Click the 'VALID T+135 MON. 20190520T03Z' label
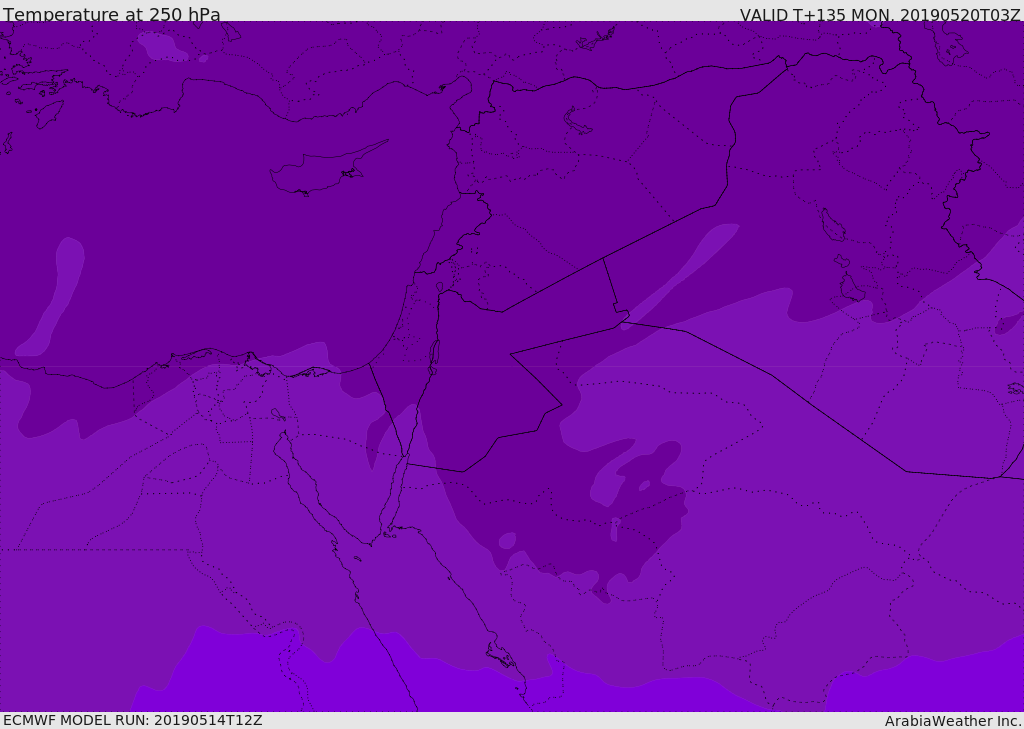 (880, 14)
